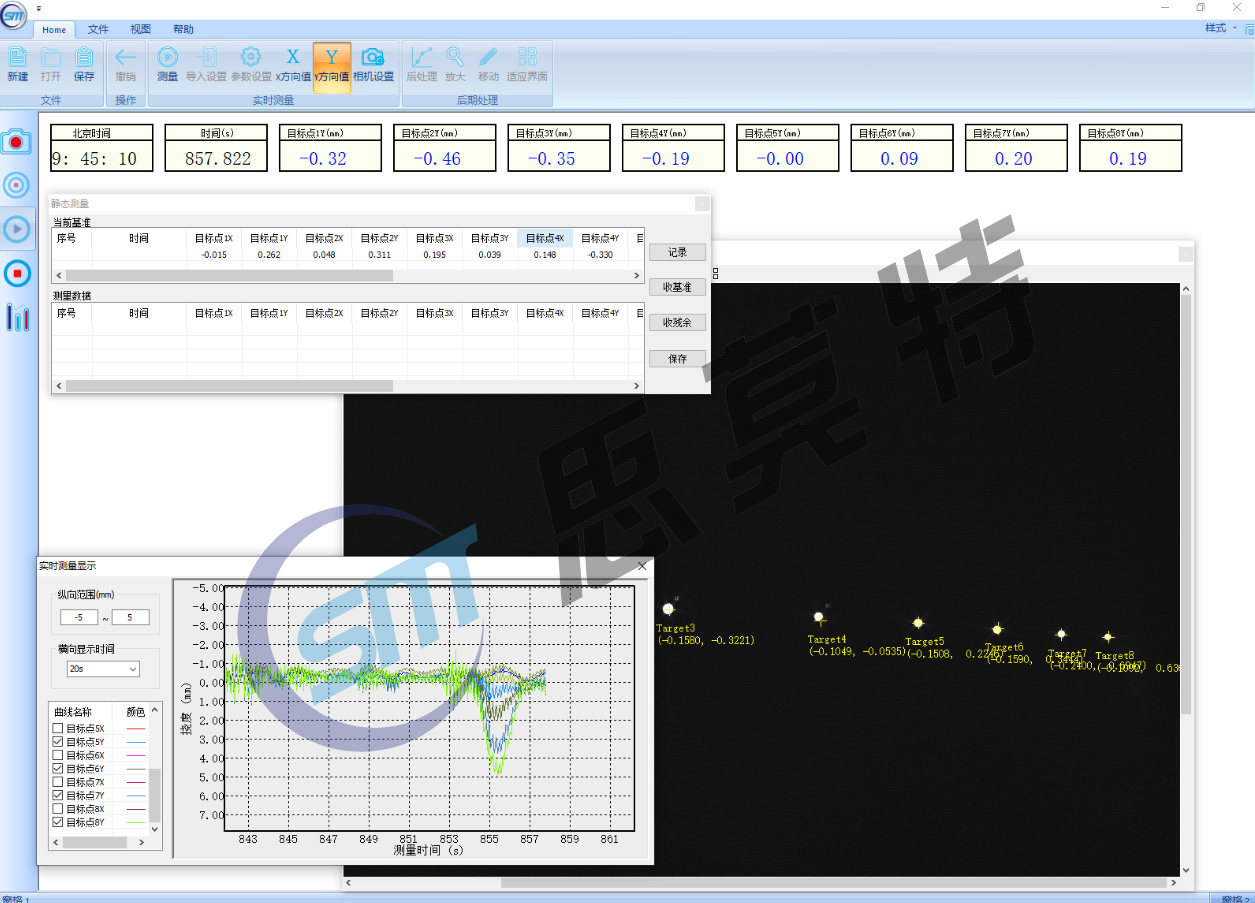Viewport: 1255px width, 903px height.
Task: Click the Y方向值 ribbon icon
Action: click(x=332, y=64)
